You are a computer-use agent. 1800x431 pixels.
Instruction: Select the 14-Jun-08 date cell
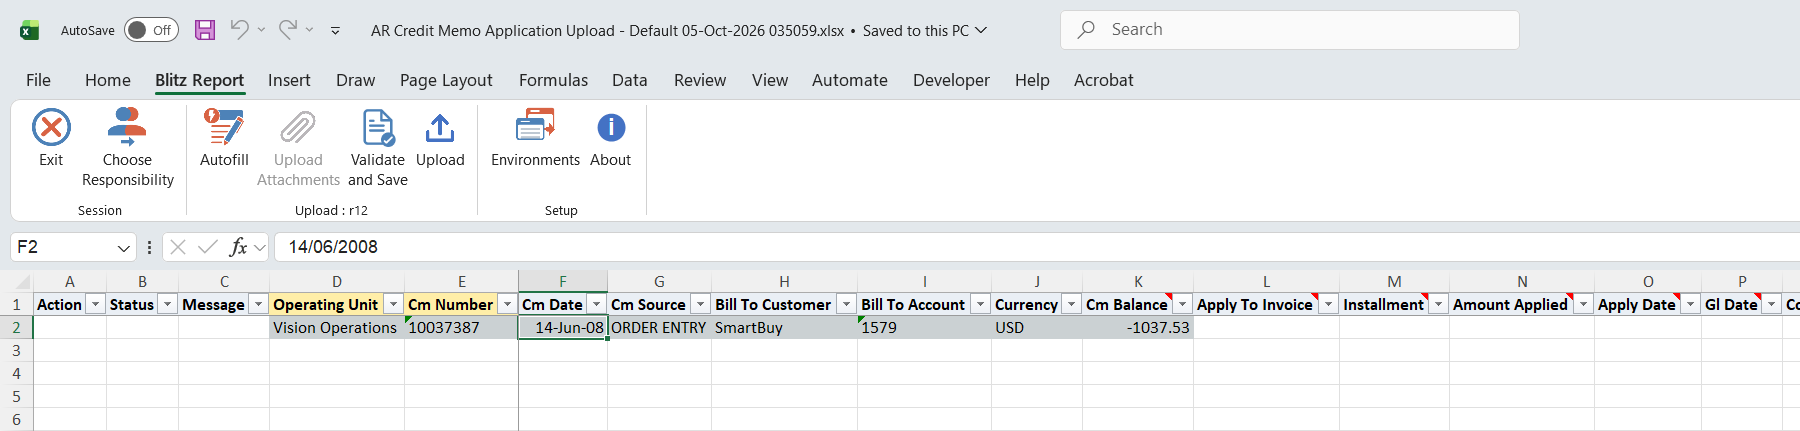tap(563, 327)
